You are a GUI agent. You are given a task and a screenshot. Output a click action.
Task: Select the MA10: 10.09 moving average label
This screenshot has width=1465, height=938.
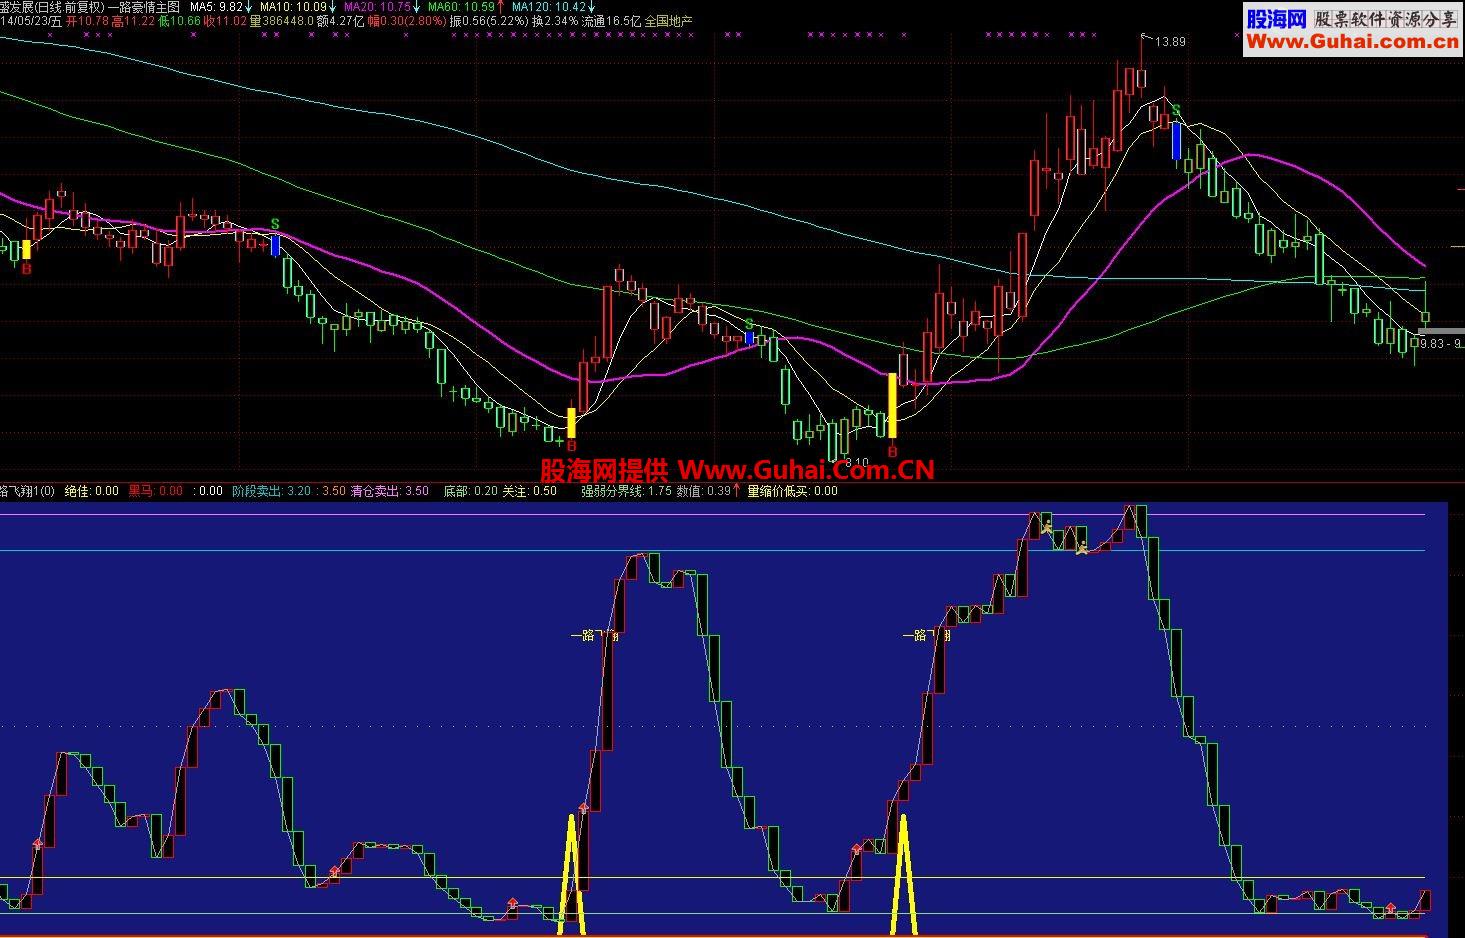pyautogui.click(x=293, y=7)
